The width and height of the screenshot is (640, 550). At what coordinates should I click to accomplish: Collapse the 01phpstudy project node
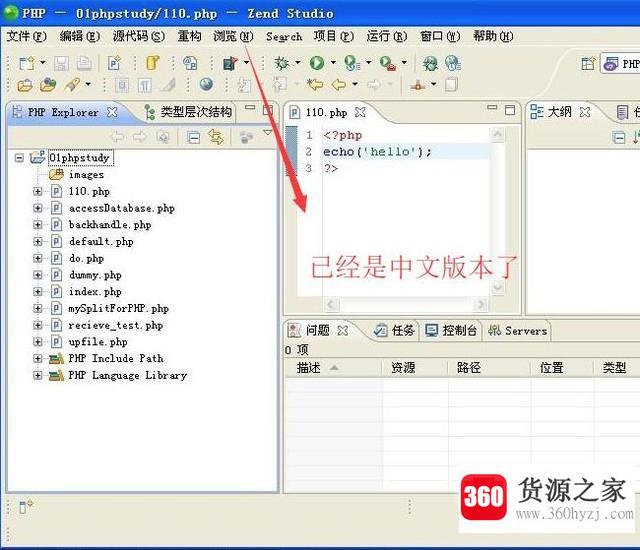(19, 157)
